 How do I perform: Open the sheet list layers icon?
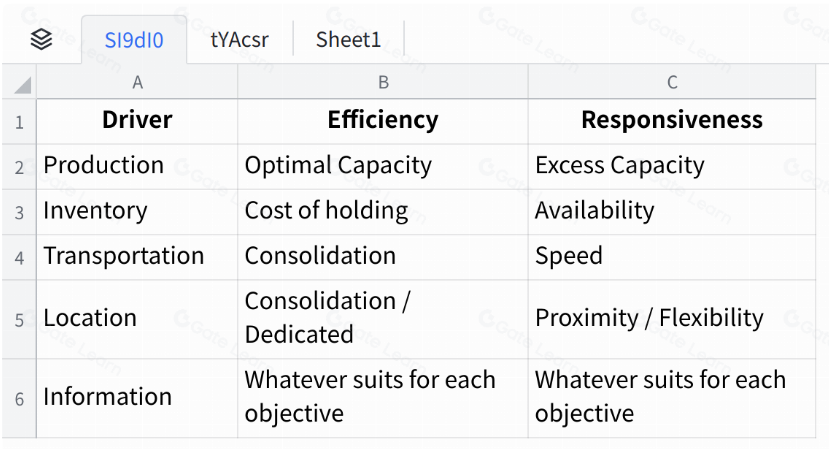(41, 40)
